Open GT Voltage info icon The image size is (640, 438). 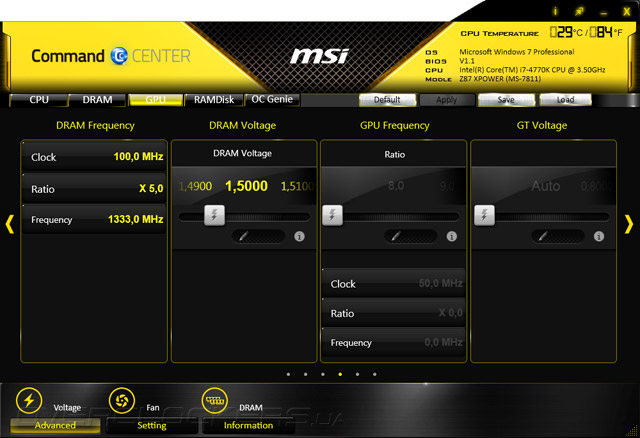[599, 236]
